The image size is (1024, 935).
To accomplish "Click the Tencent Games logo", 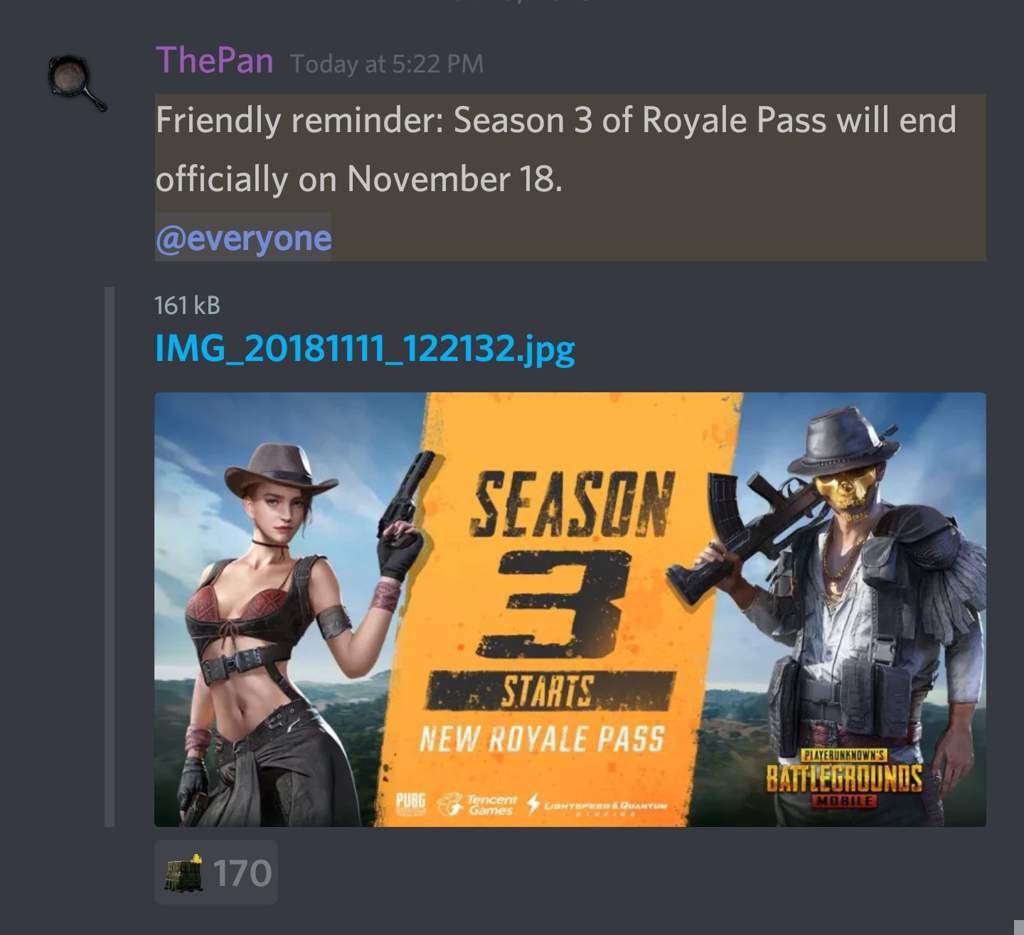I will [x=477, y=804].
